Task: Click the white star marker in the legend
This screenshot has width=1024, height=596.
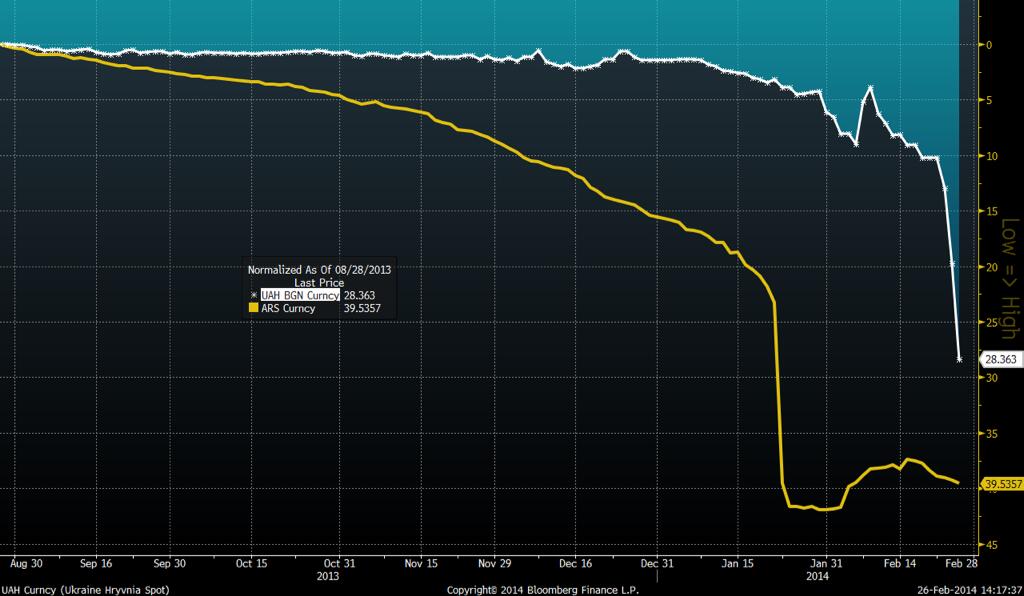Action: 253,296
